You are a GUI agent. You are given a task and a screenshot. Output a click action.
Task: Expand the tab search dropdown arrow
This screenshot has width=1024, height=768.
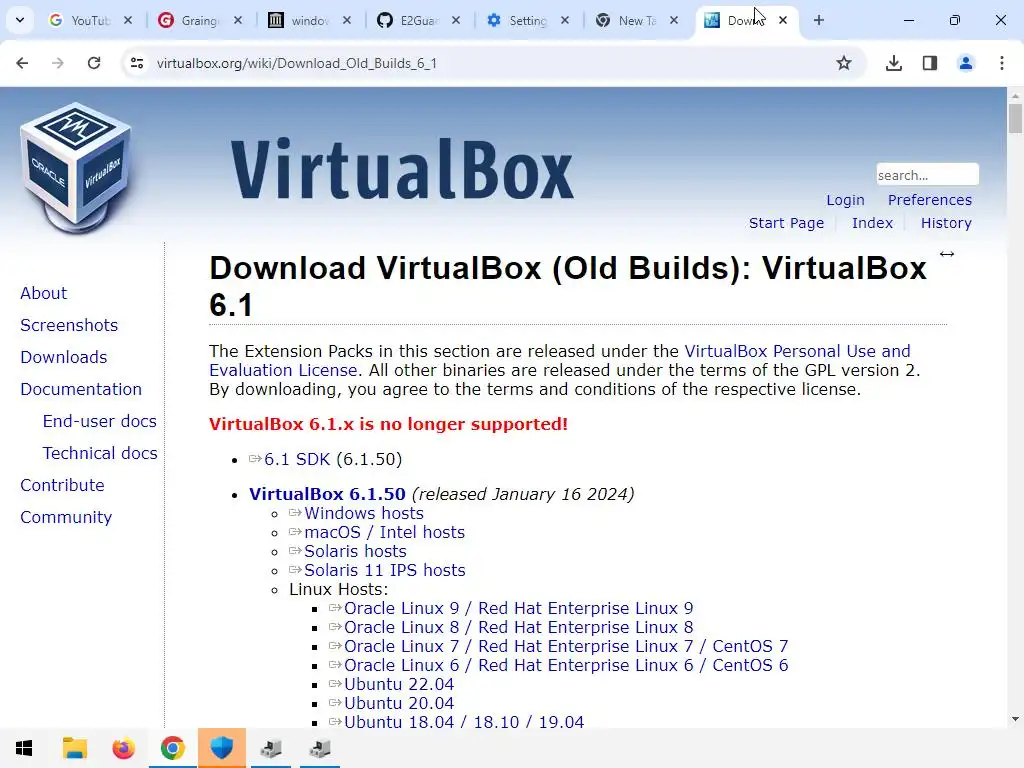pos(20,20)
